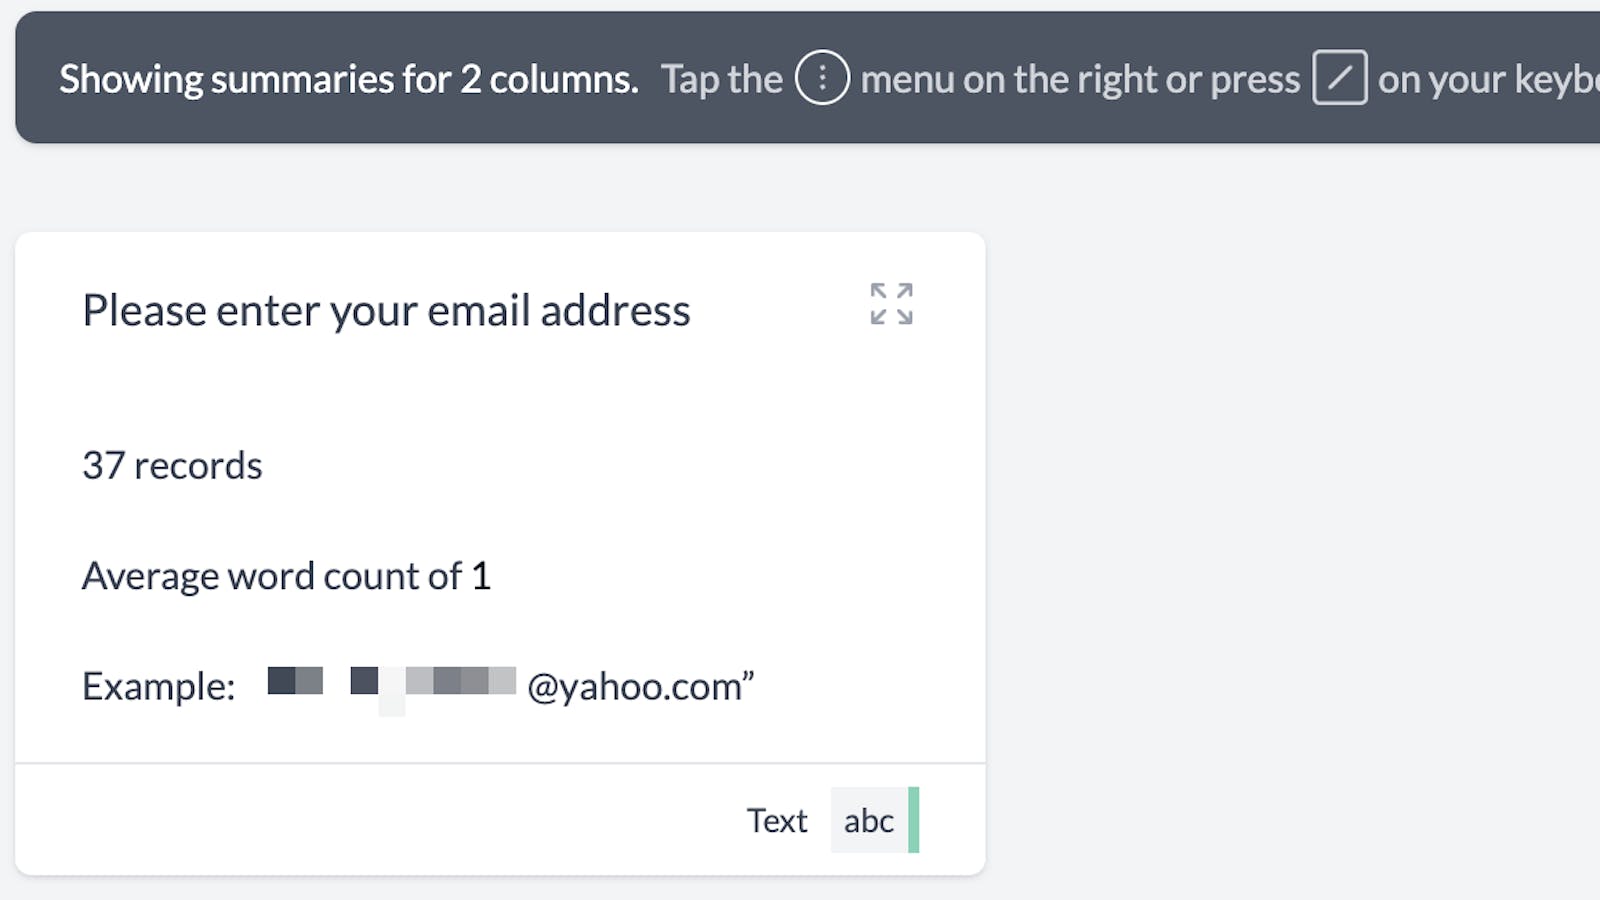
Task: Click the fullscreen arrows on the card
Action: click(x=891, y=305)
